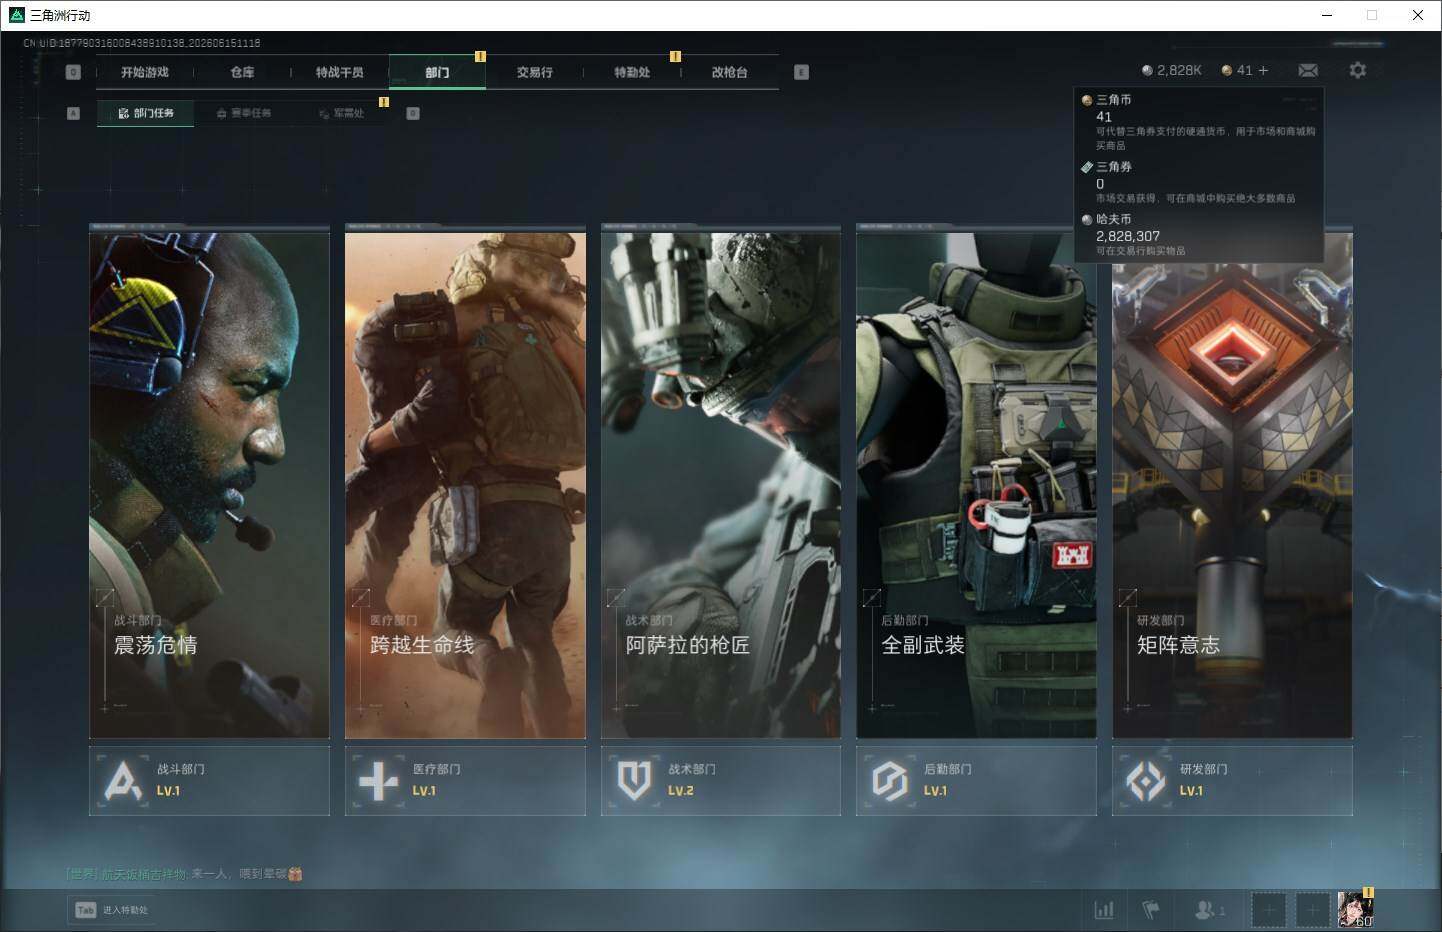Click the UID text at top left

142,43
